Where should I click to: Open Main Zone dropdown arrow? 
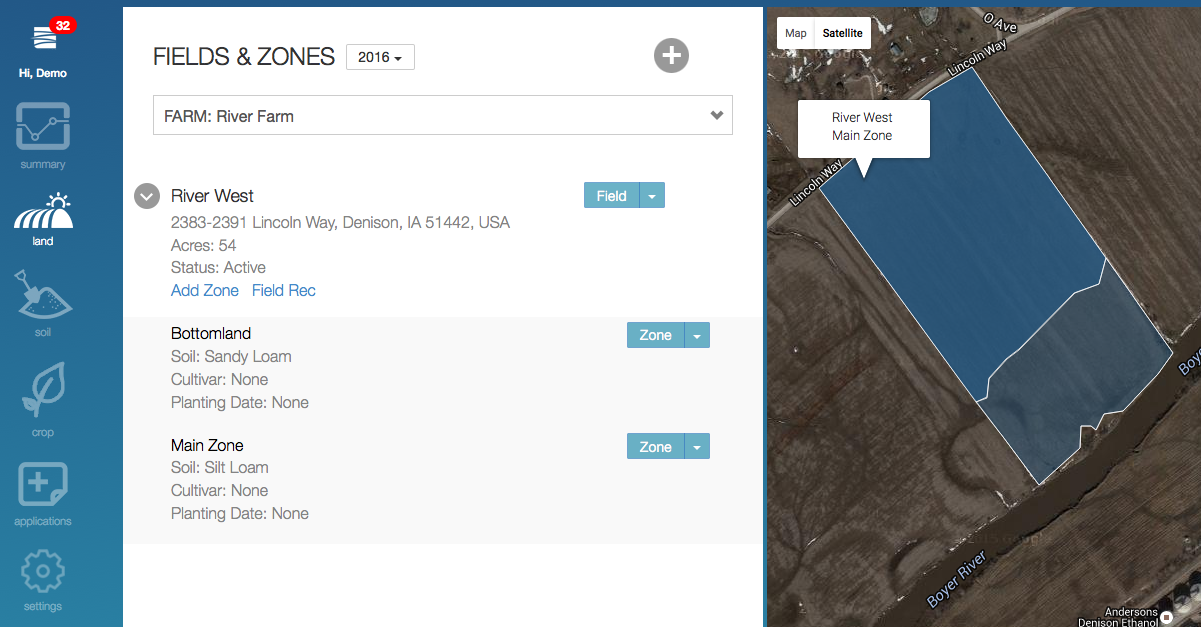coord(697,447)
